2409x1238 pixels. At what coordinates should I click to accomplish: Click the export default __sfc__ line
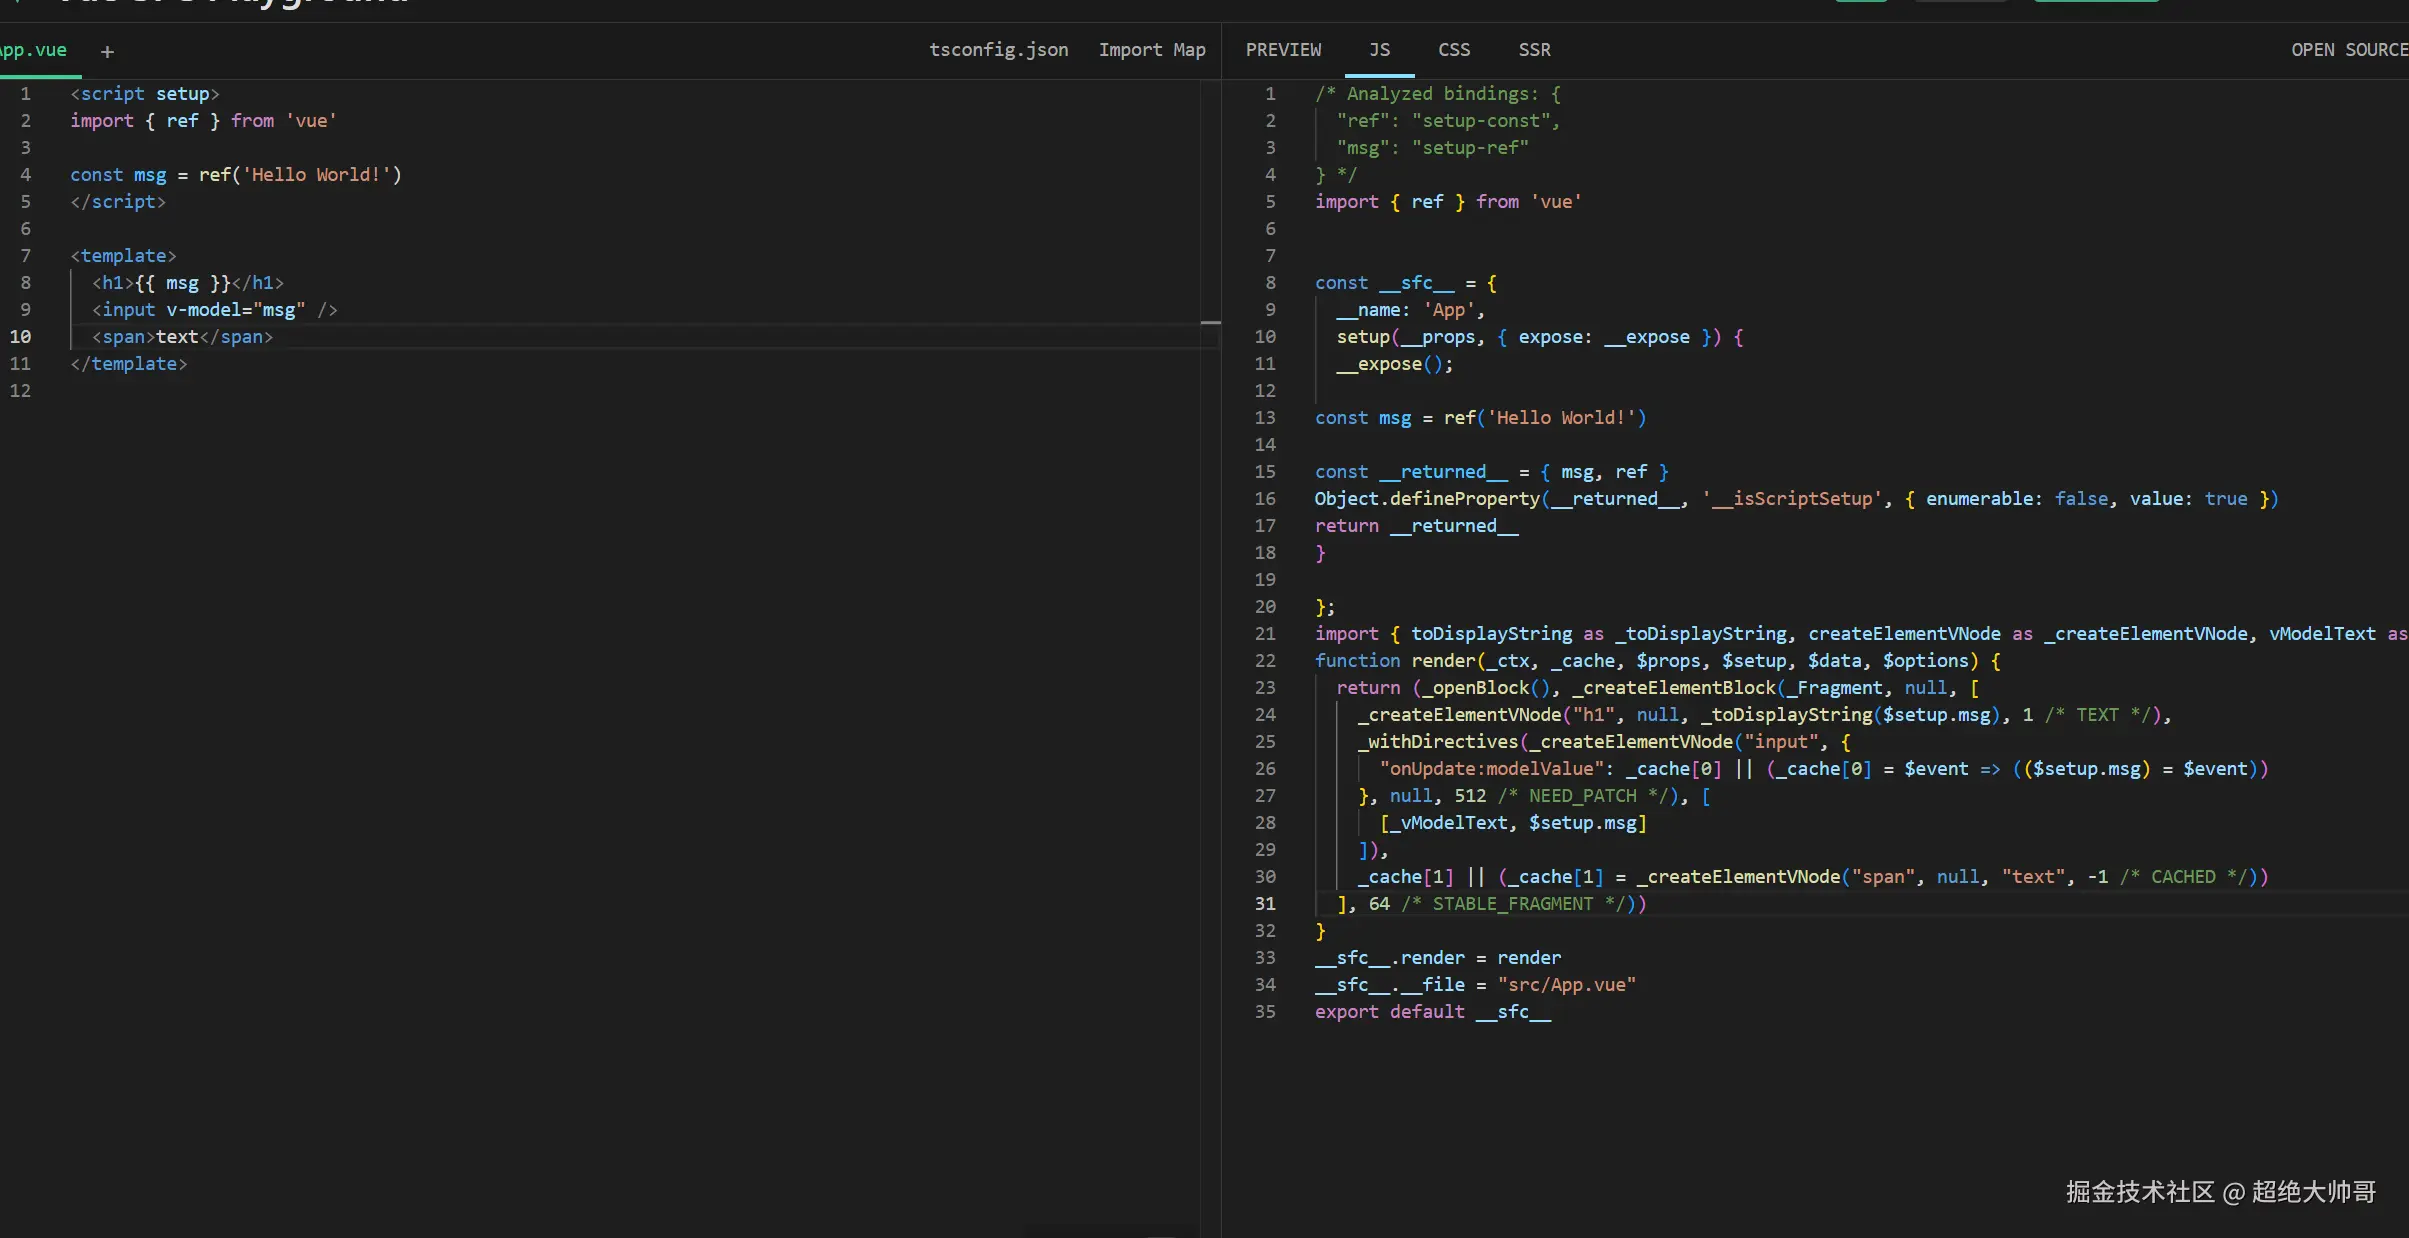[1432, 1012]
